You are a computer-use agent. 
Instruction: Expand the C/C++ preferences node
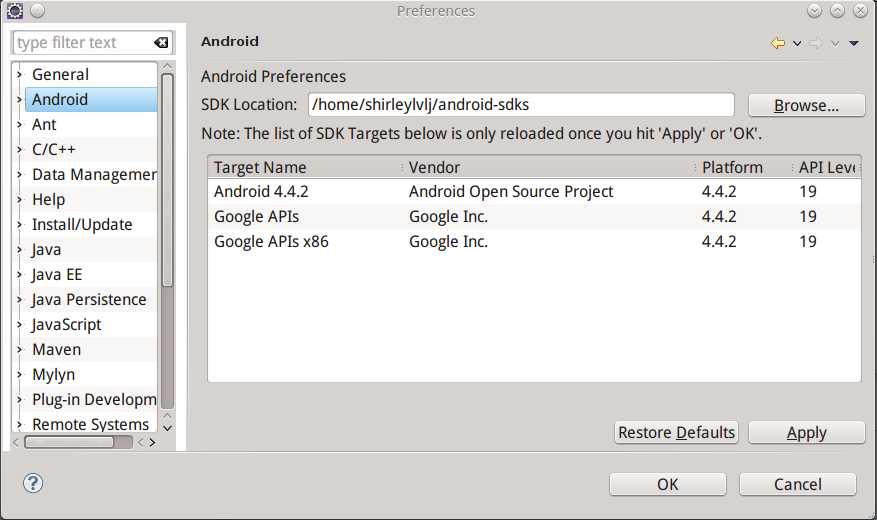(19, 149)
